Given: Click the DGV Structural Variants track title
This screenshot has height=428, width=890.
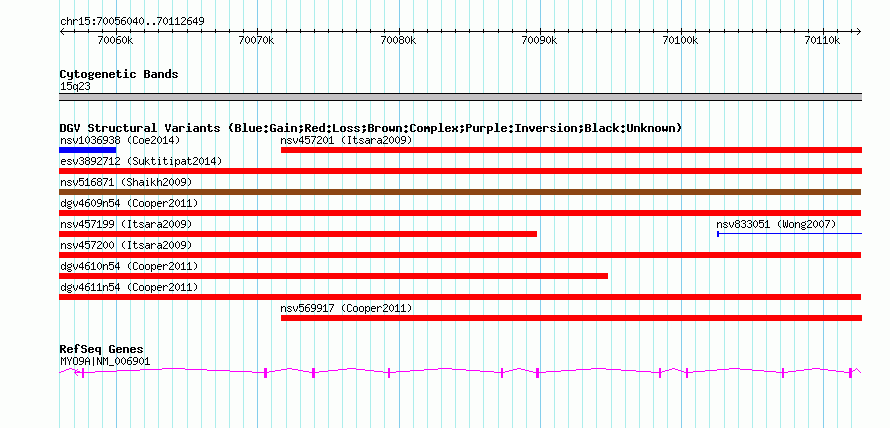Looking at the screenshot, I should tap(371, 128).
